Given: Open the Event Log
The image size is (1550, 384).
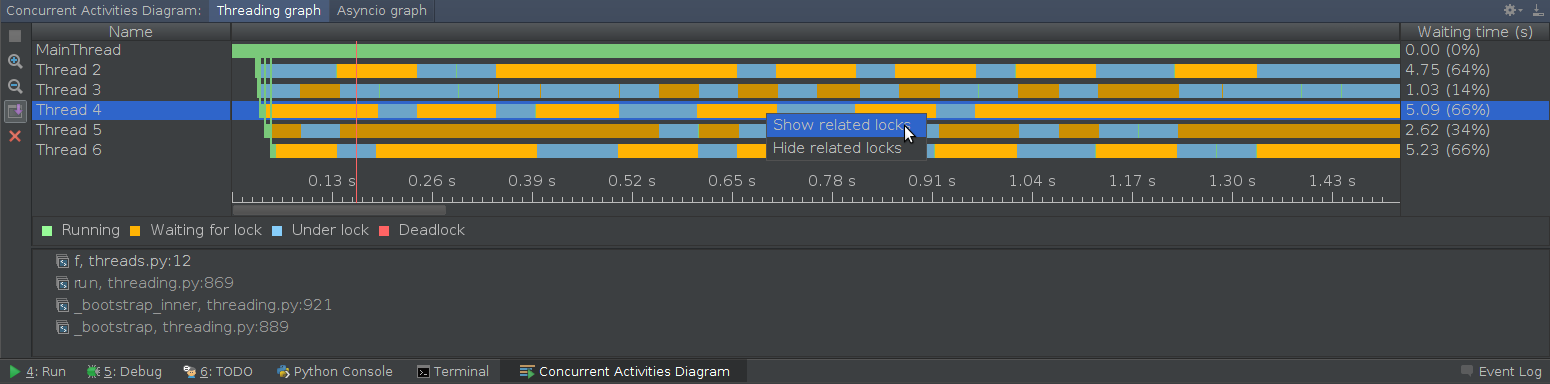Looking at the screenshot, I should 1501,372.
